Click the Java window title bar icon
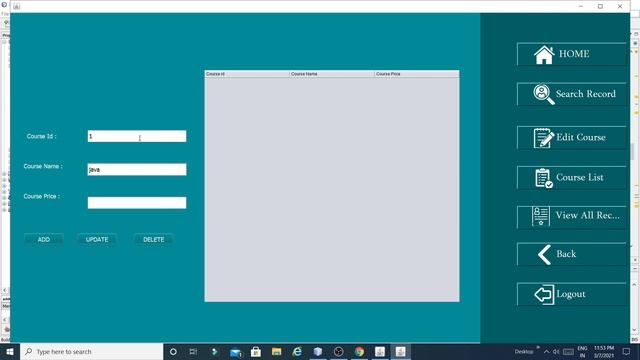The height and width of the screenshot is (360, 640). tap(16, 6)
